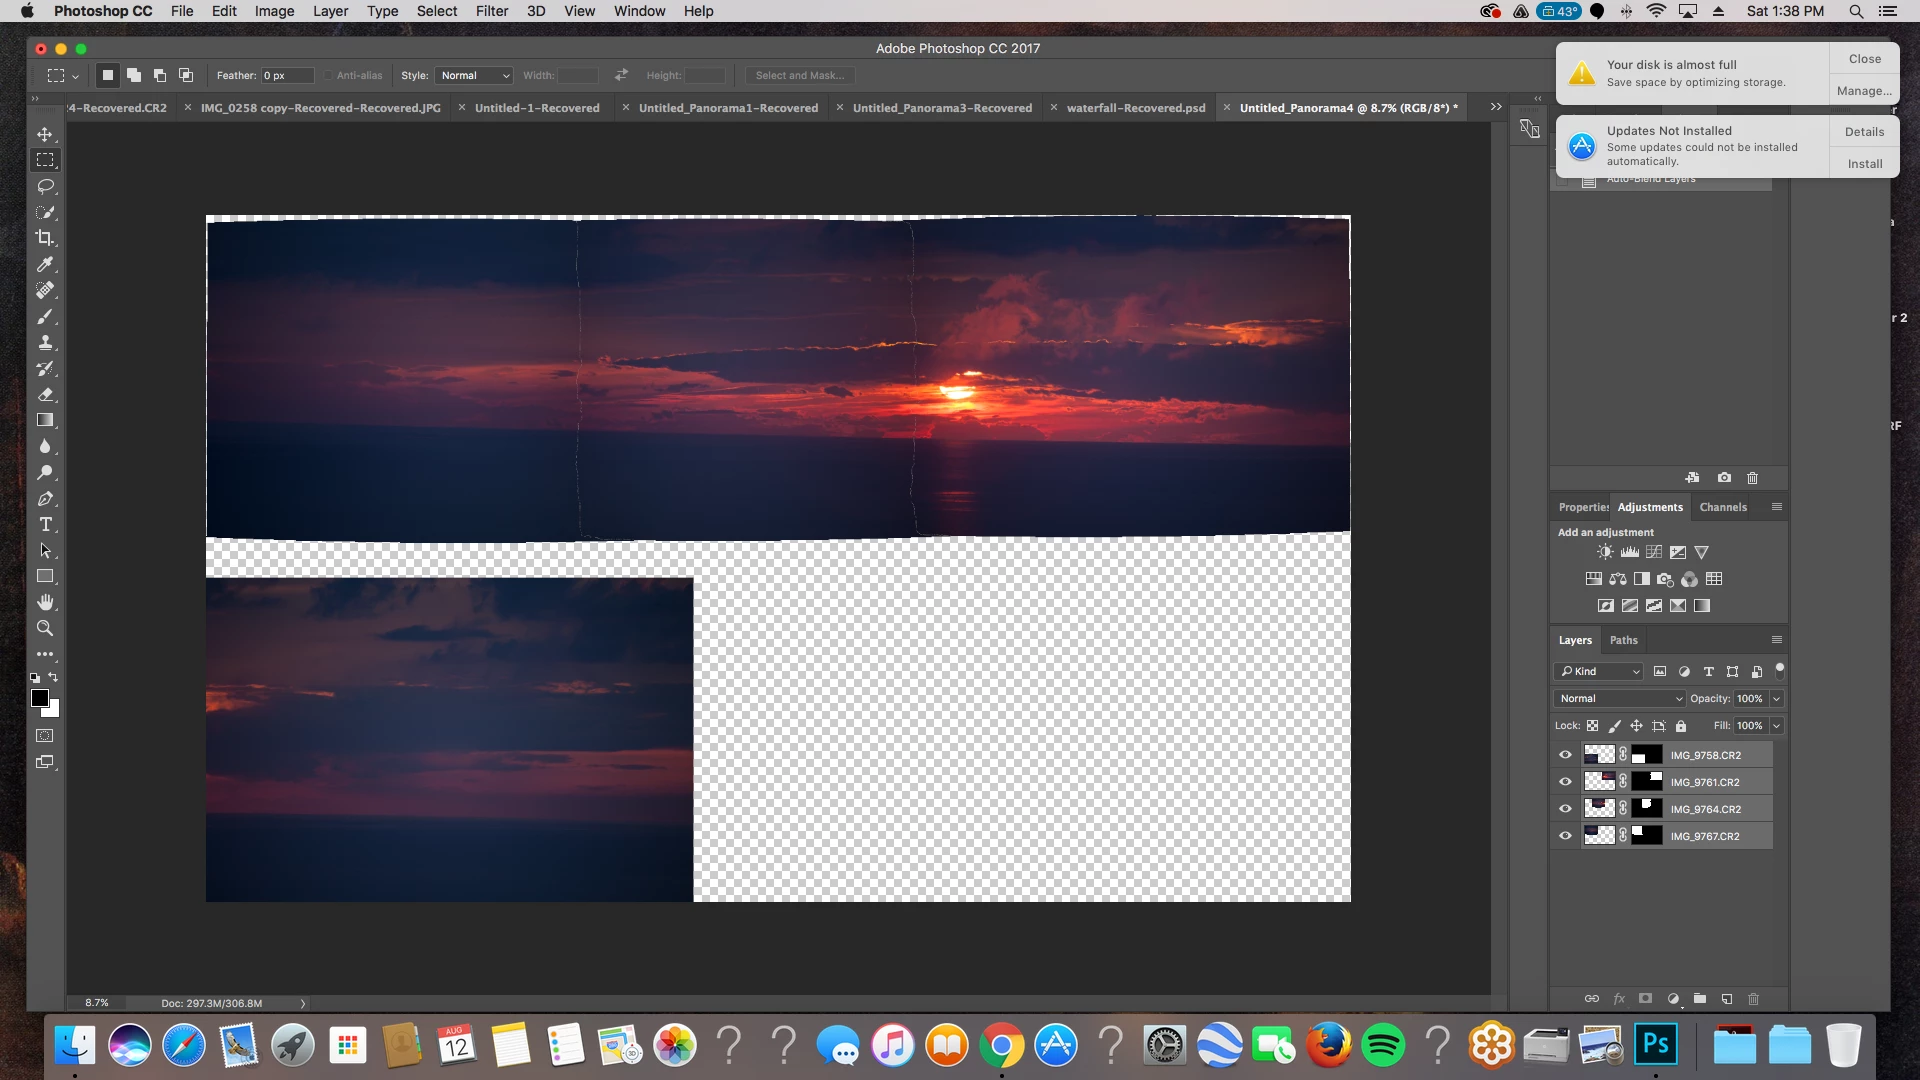The height and width of the screenshot is (1080, 1920).
Task: Choose the Horizontal Type tool
Action: click(x=45, y=524)
